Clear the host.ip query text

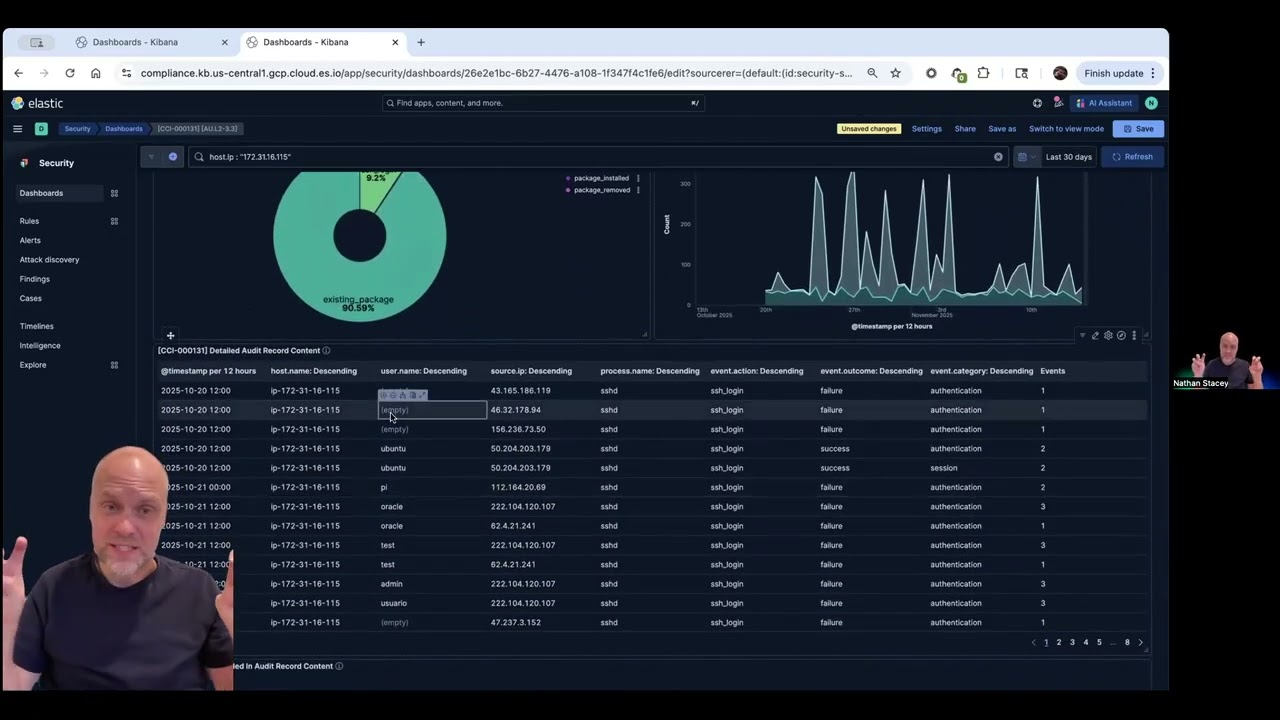(x=998, y=157)
